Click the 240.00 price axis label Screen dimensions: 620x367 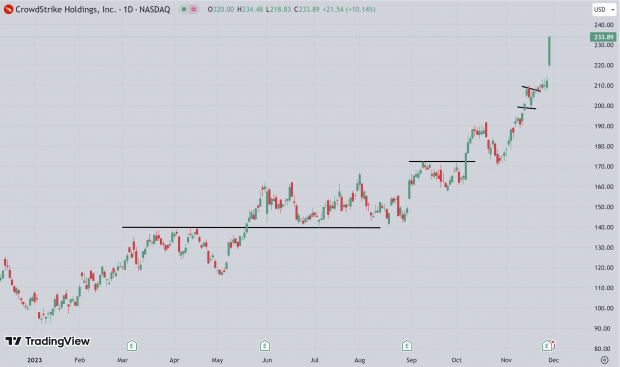tap(604, 25)
